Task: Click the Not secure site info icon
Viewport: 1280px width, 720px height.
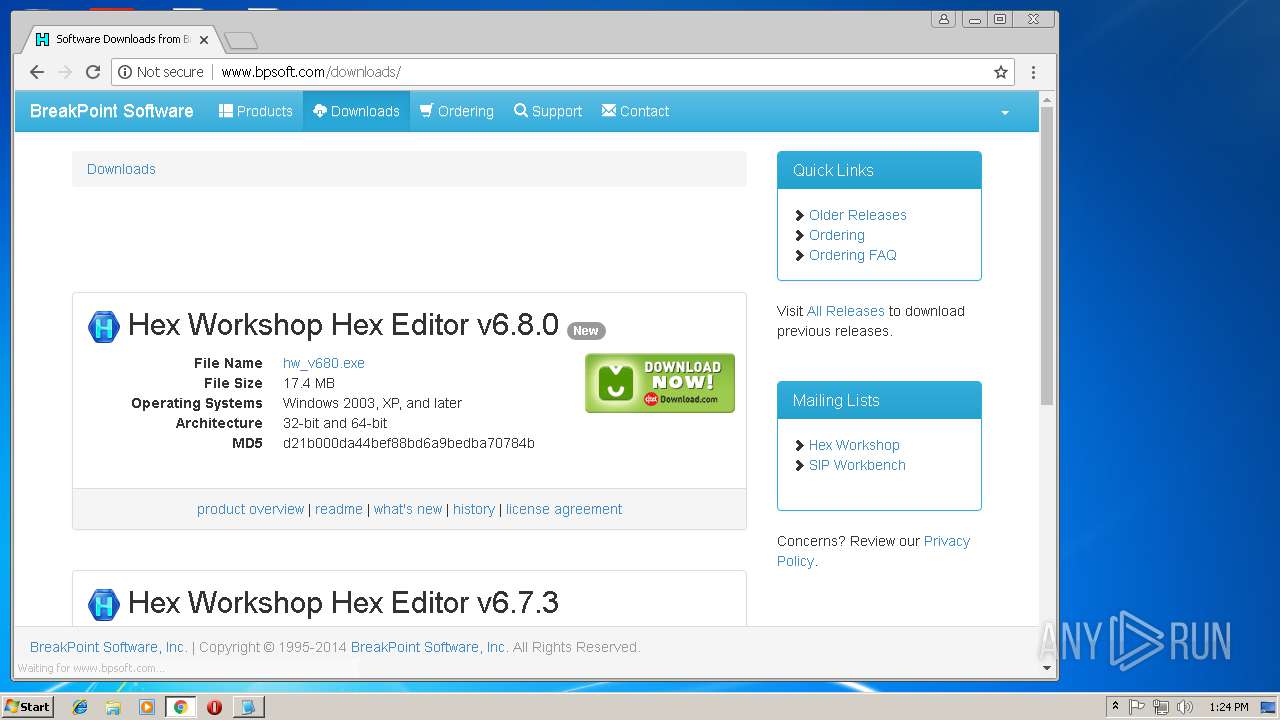Action: [x=125, y=72]
